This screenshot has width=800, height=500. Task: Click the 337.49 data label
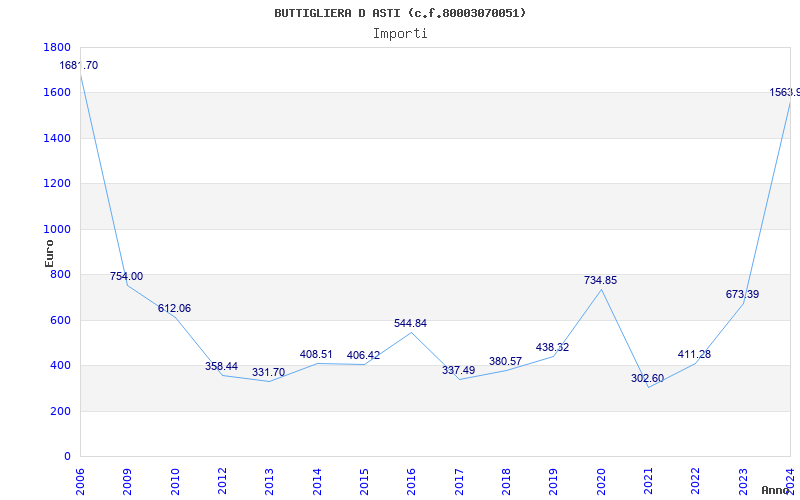458,370
